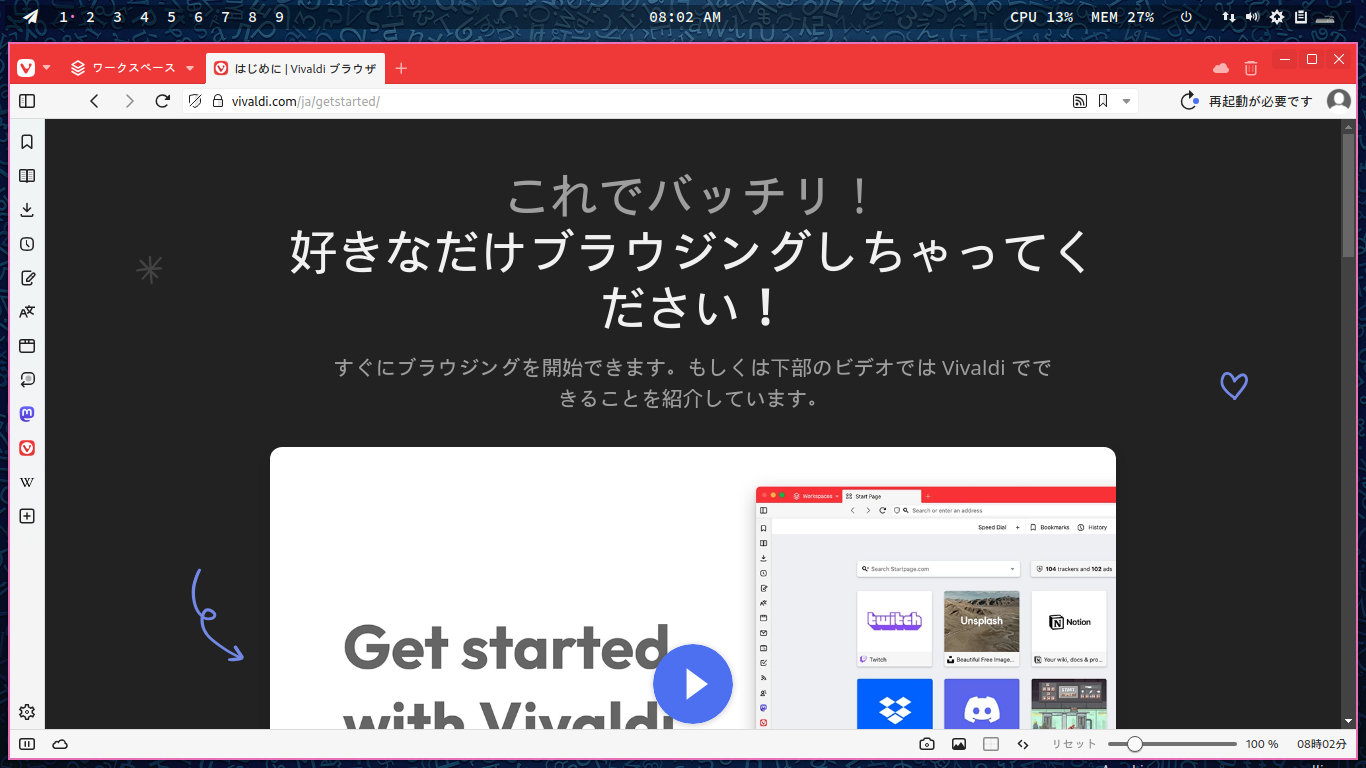Open the Vivaldi main menu
The height and width of the screenshot is (768, 1366).
pos(26,68)
